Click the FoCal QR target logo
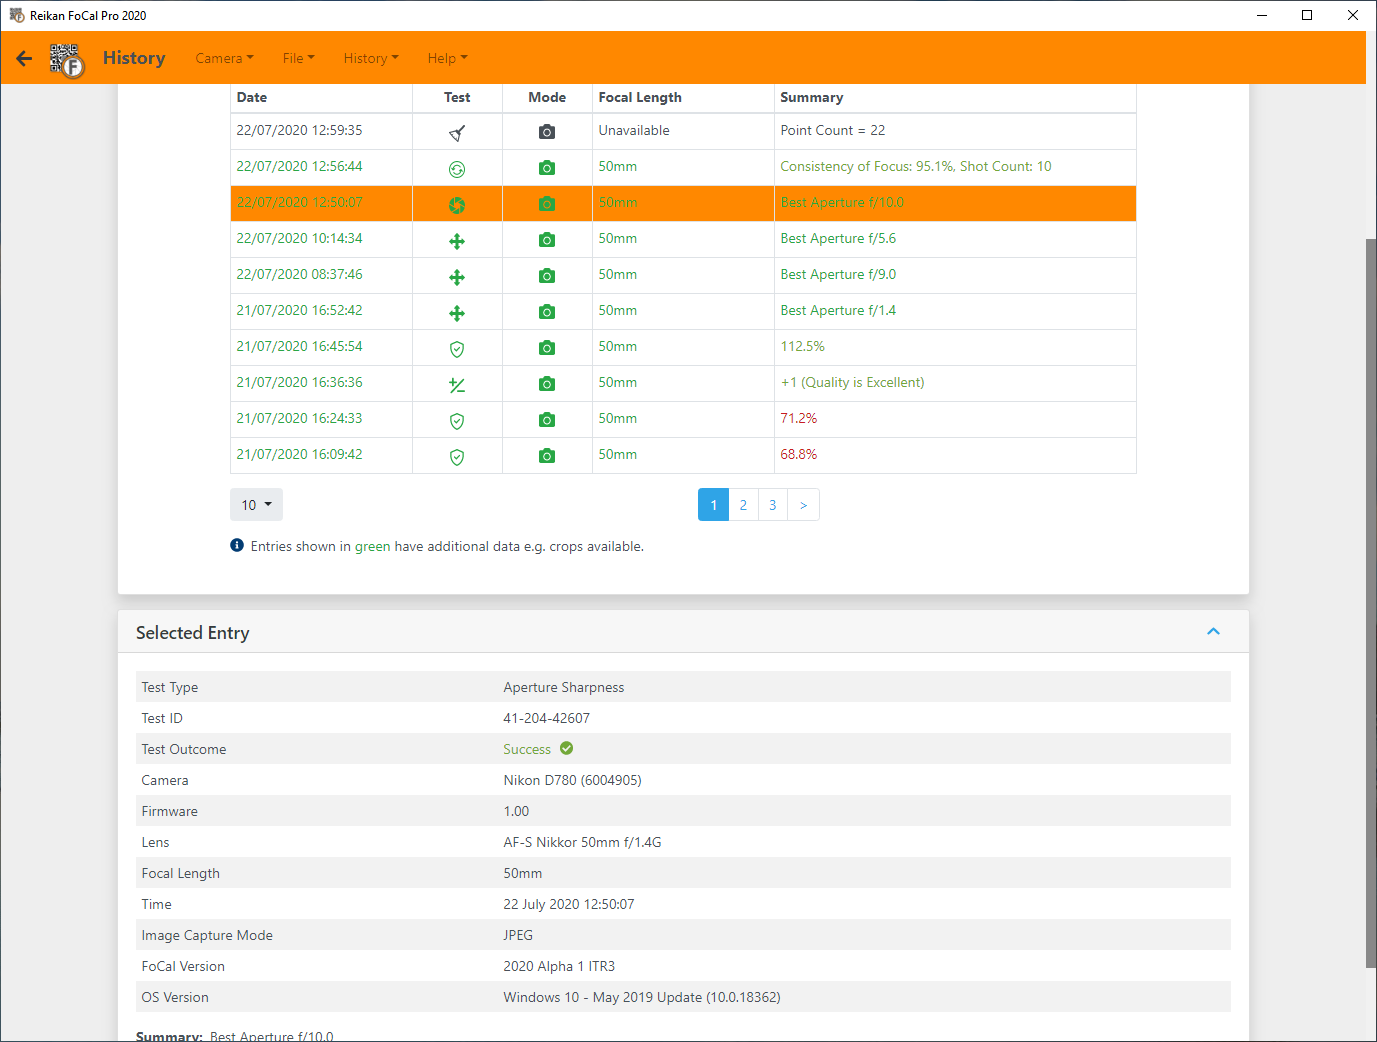Viewport: 1377px width, 1042px height. (x=67, y=60)
